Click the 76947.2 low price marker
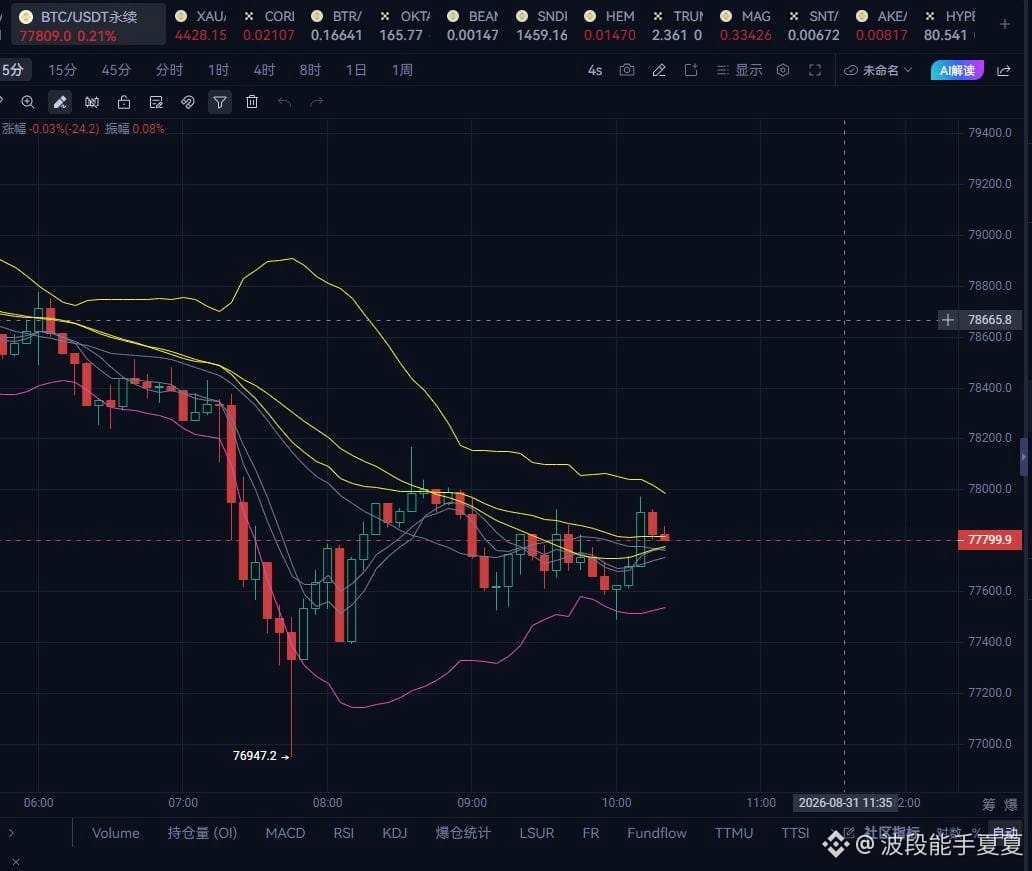Image resolution: width=1032 pixels, height=871 pixels. [x=261, y=756]
